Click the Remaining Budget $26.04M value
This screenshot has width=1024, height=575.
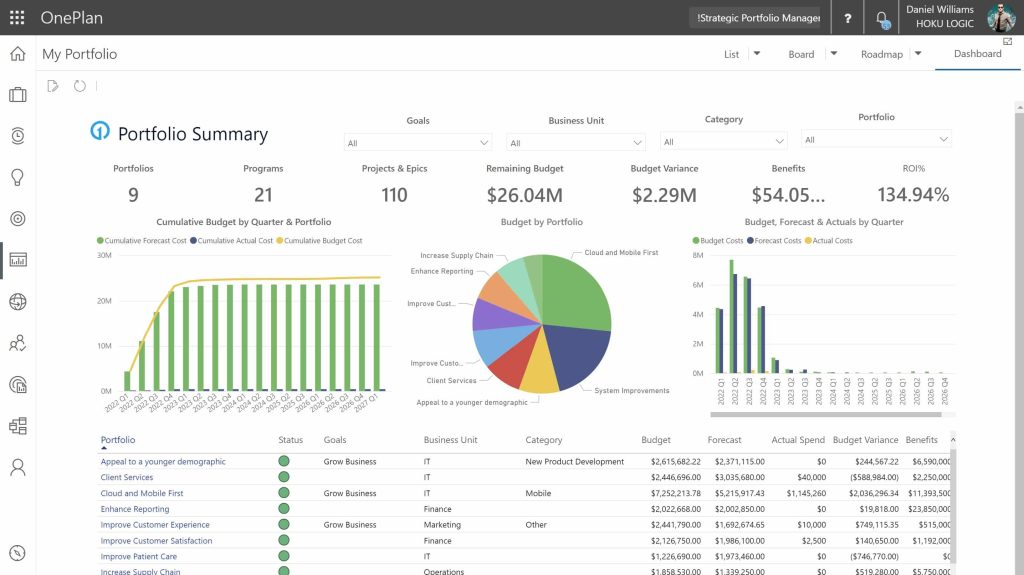(524, 195)
